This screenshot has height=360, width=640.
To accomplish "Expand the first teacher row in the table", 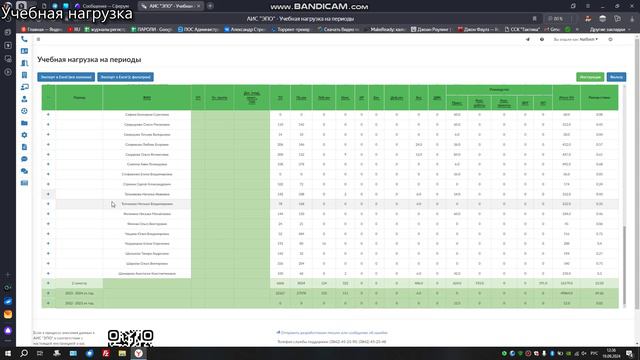I will coord(48,114).
